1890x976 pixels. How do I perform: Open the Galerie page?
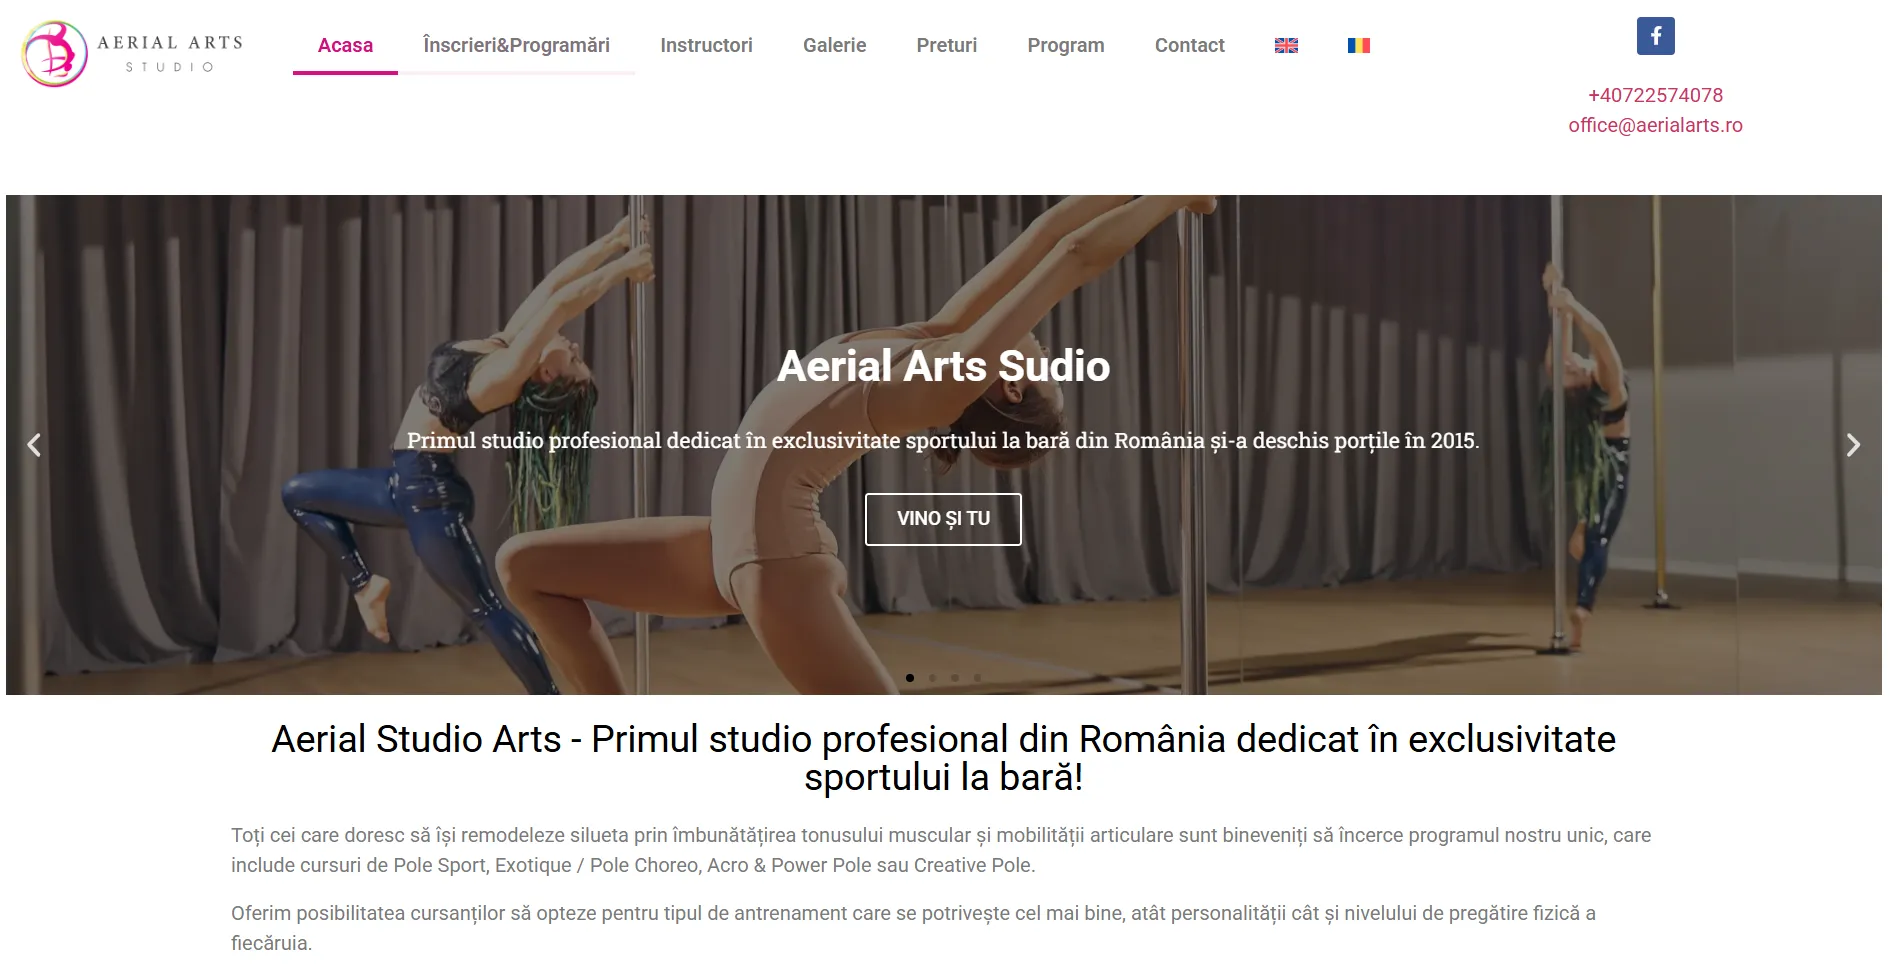click(834, 45)
